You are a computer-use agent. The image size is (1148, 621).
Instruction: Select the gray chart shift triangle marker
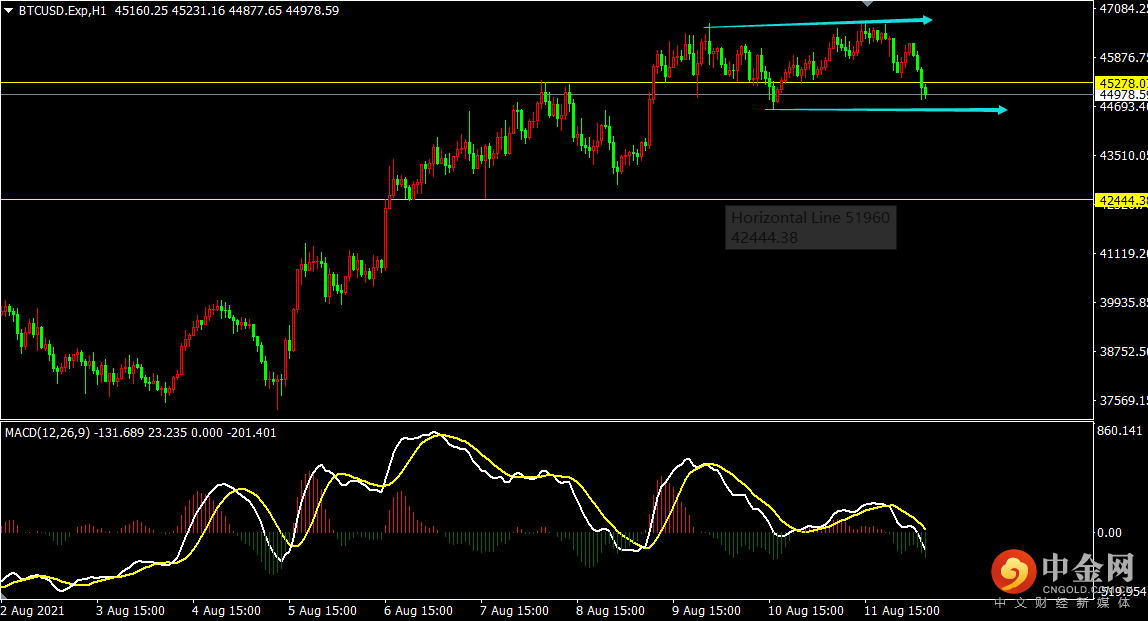click(x=866, y=4)
